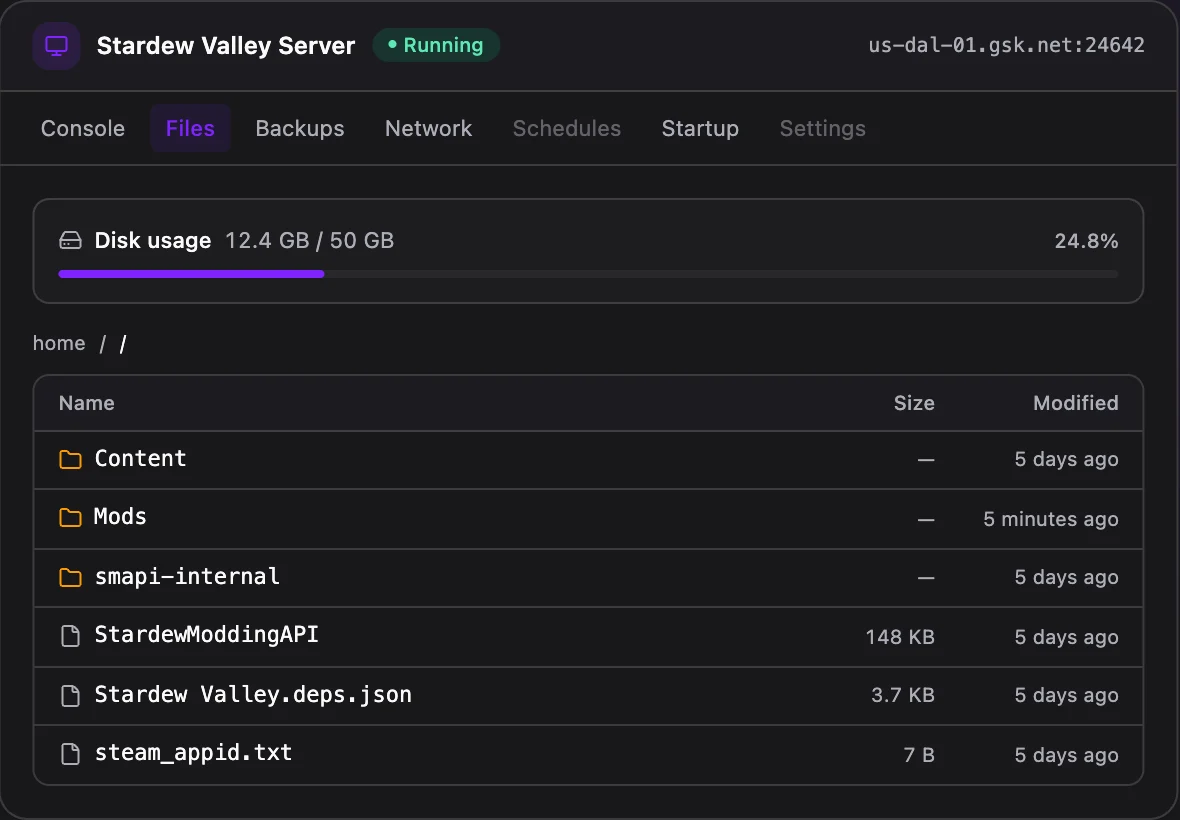Click the trailing slash breadcrumb segment
The height and width of the screenshot is (820, 1180).
point(123,344)
